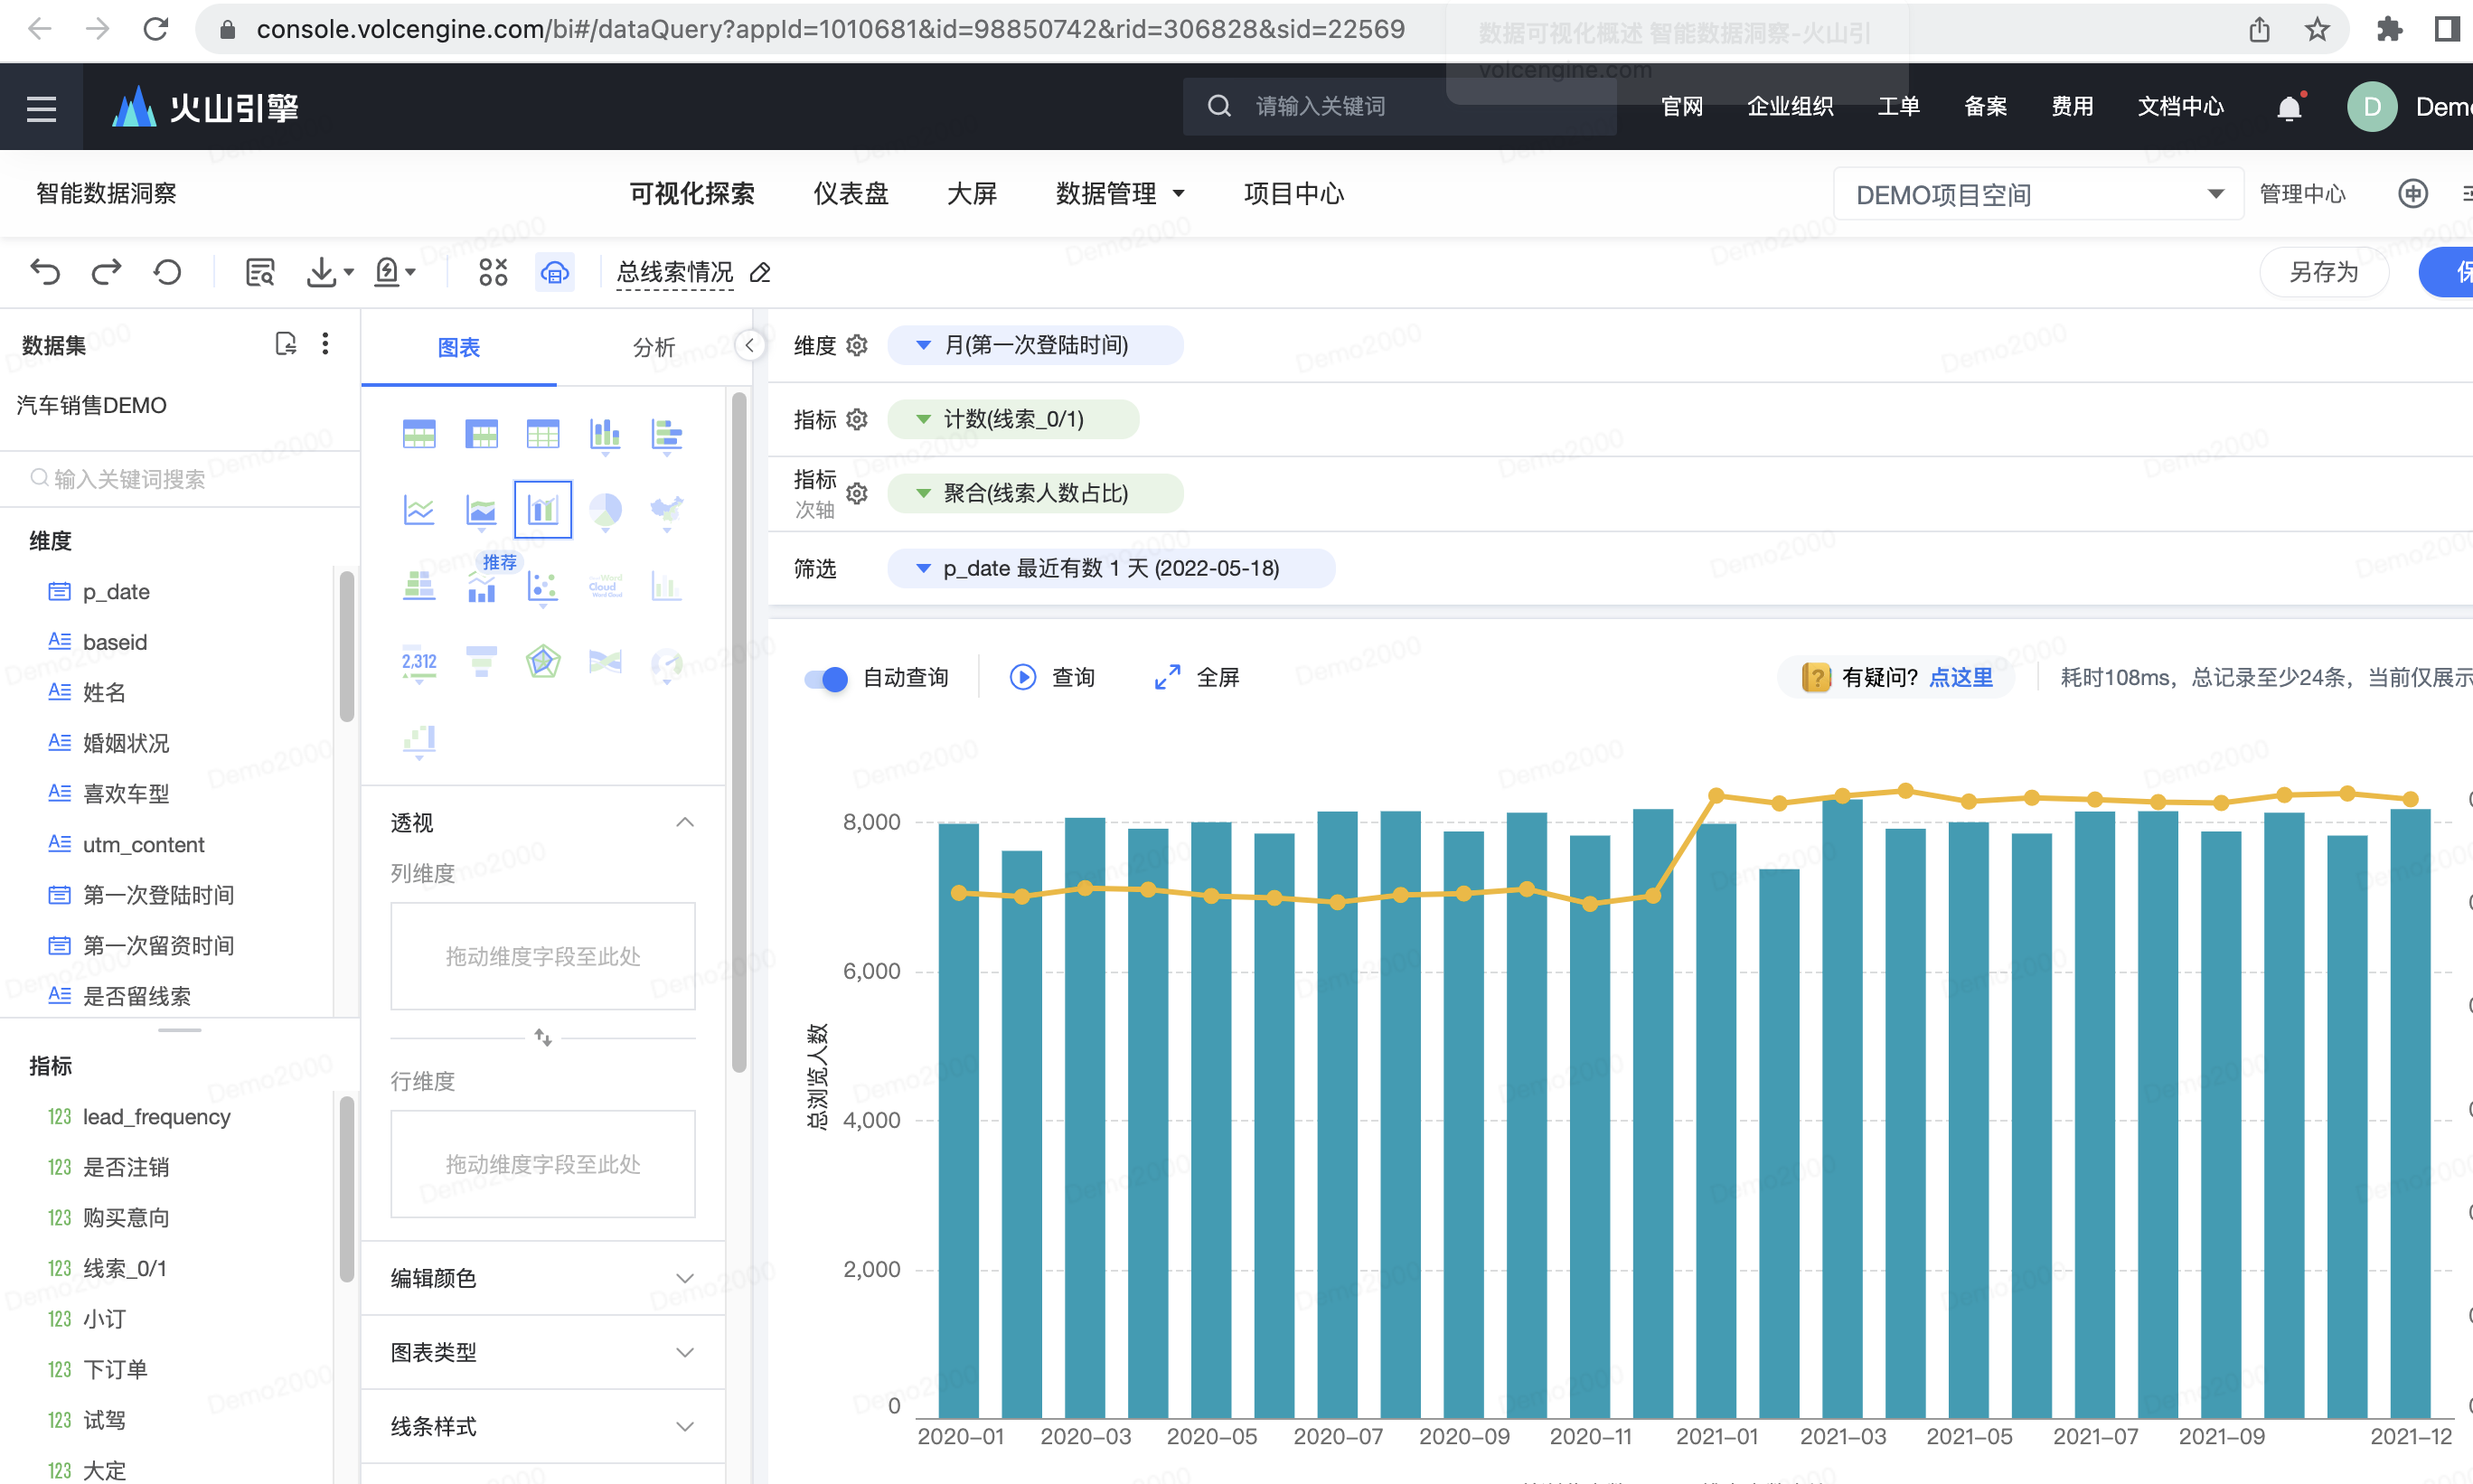Select the waterfall chart type
This screenshot has height=1484, width=2473.
coord(419,740)
